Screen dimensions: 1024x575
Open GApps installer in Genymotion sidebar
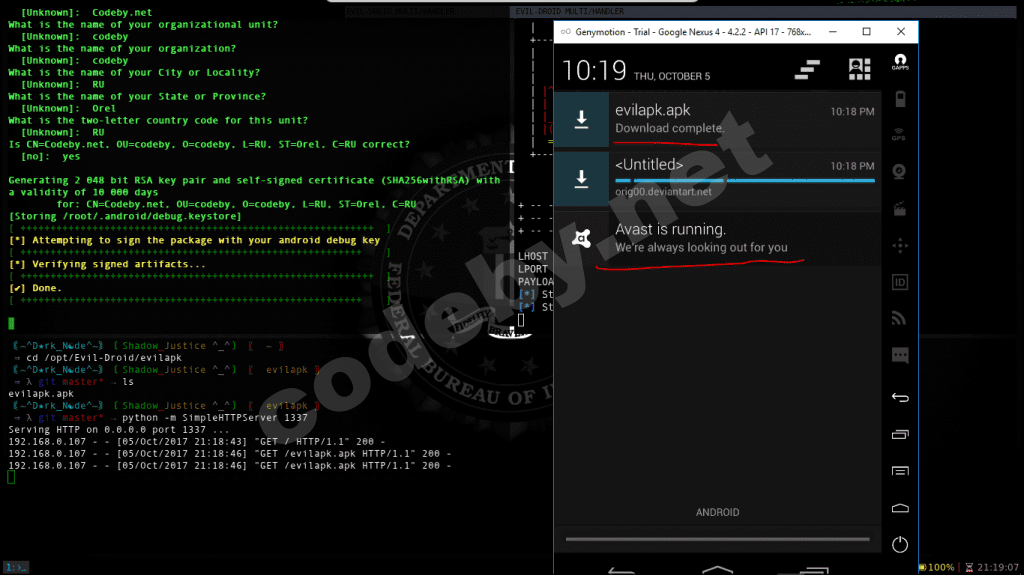pos(900,62)
